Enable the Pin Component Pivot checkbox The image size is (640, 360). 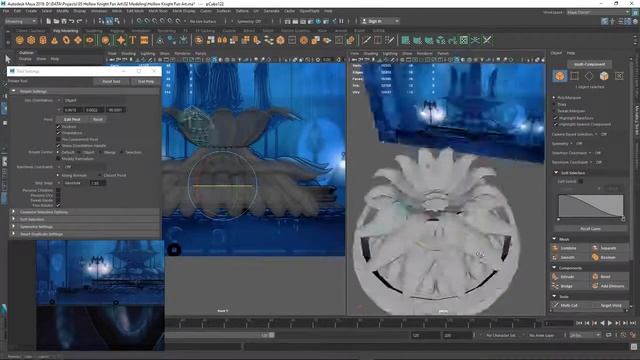tap(58, 139)
